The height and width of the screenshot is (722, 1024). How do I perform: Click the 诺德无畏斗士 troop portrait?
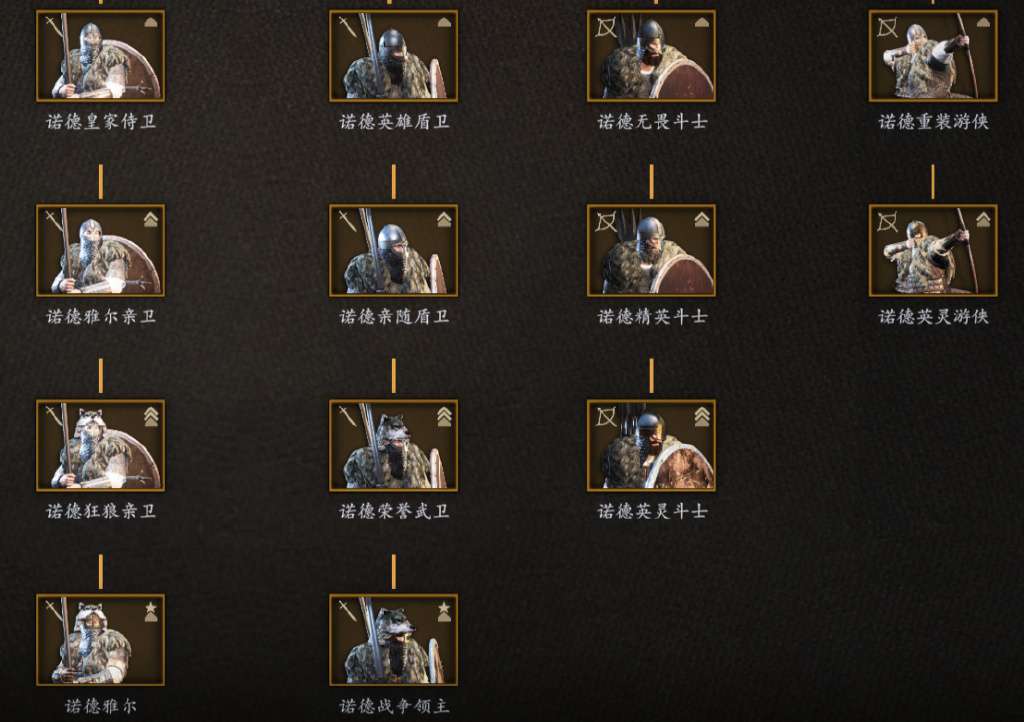pyautogui.click(x=651, y=56)
